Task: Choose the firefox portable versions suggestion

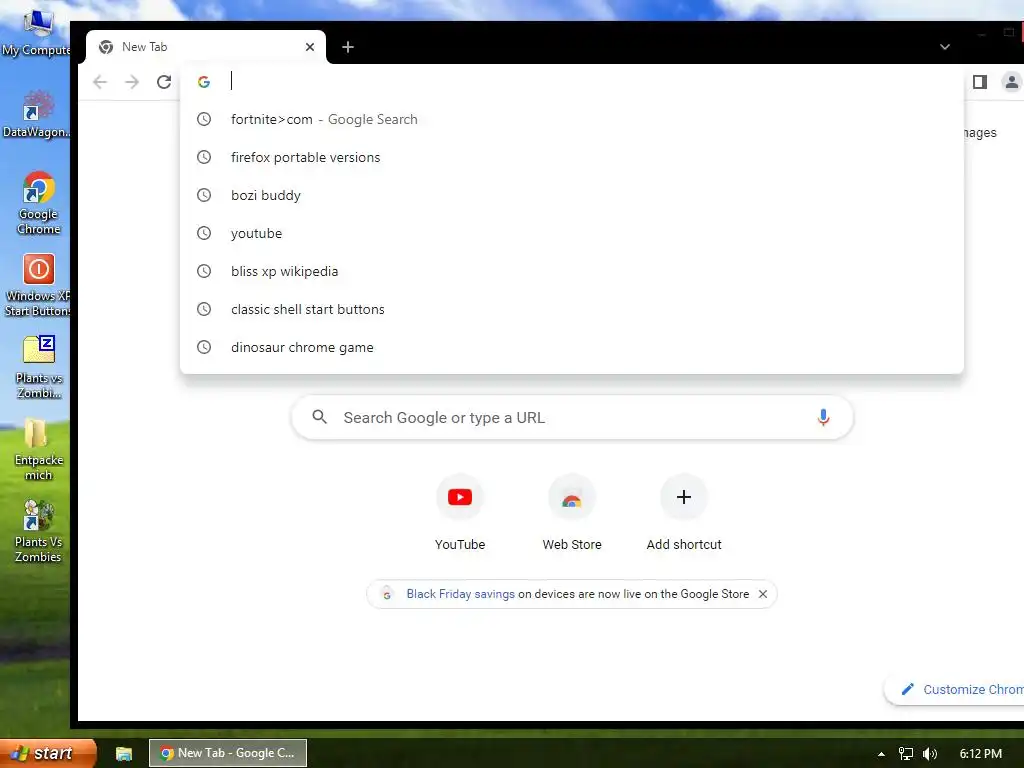Action: (571, 157)
